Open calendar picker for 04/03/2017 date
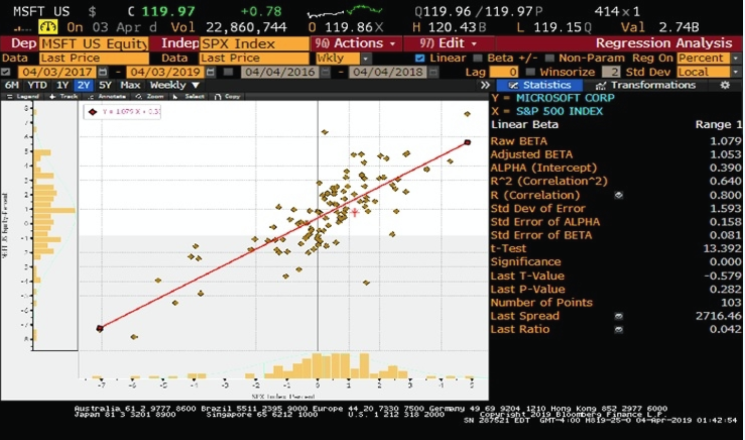 tap(103, 72)
